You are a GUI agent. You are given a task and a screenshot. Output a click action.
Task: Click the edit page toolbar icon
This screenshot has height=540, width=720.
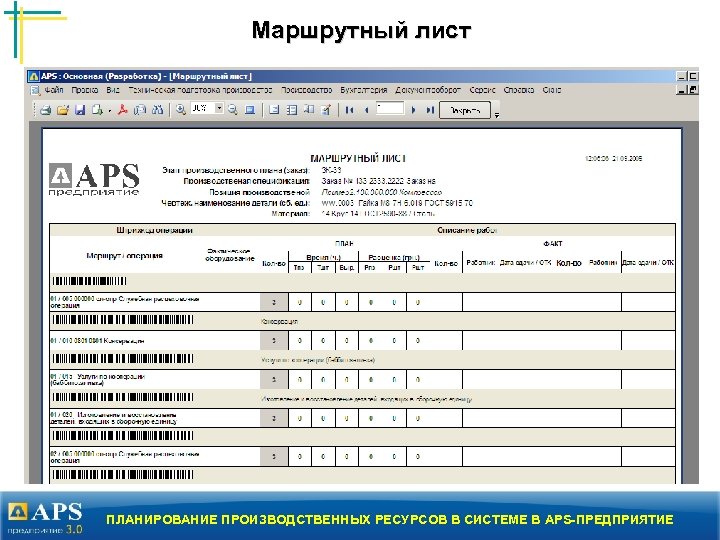(326, 110)
